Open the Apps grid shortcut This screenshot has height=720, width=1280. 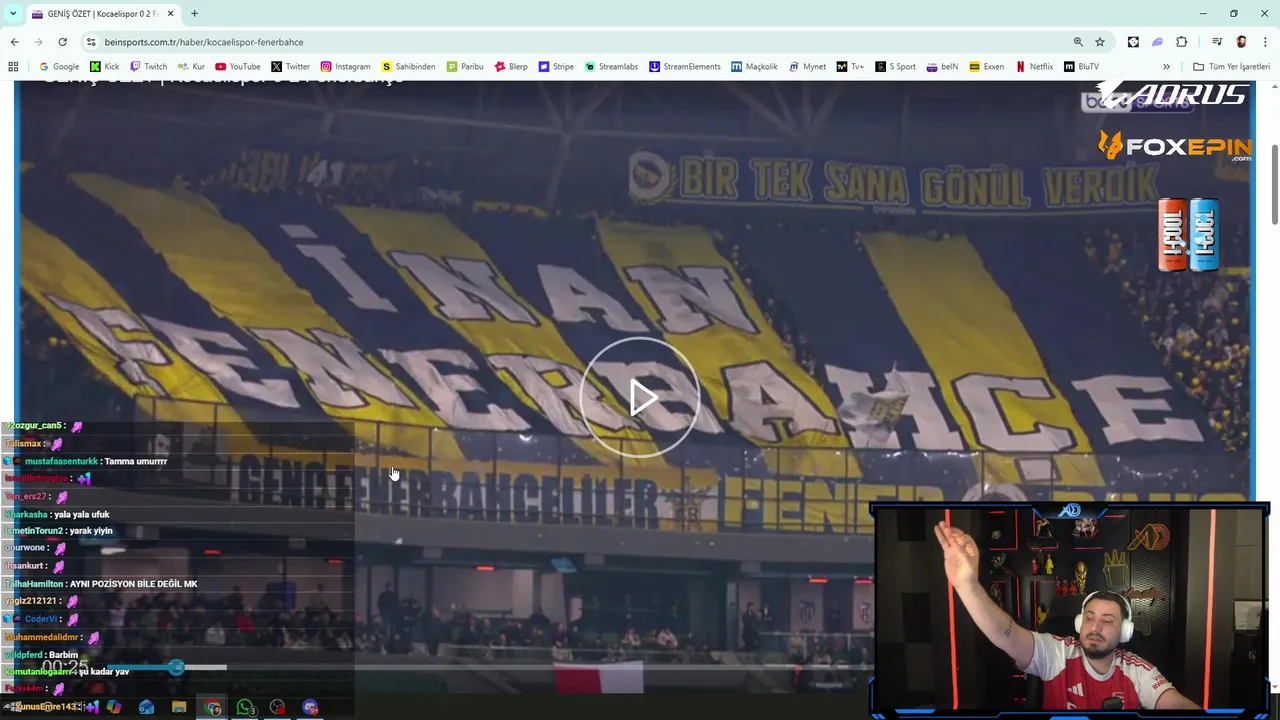(x=13, y=67)
